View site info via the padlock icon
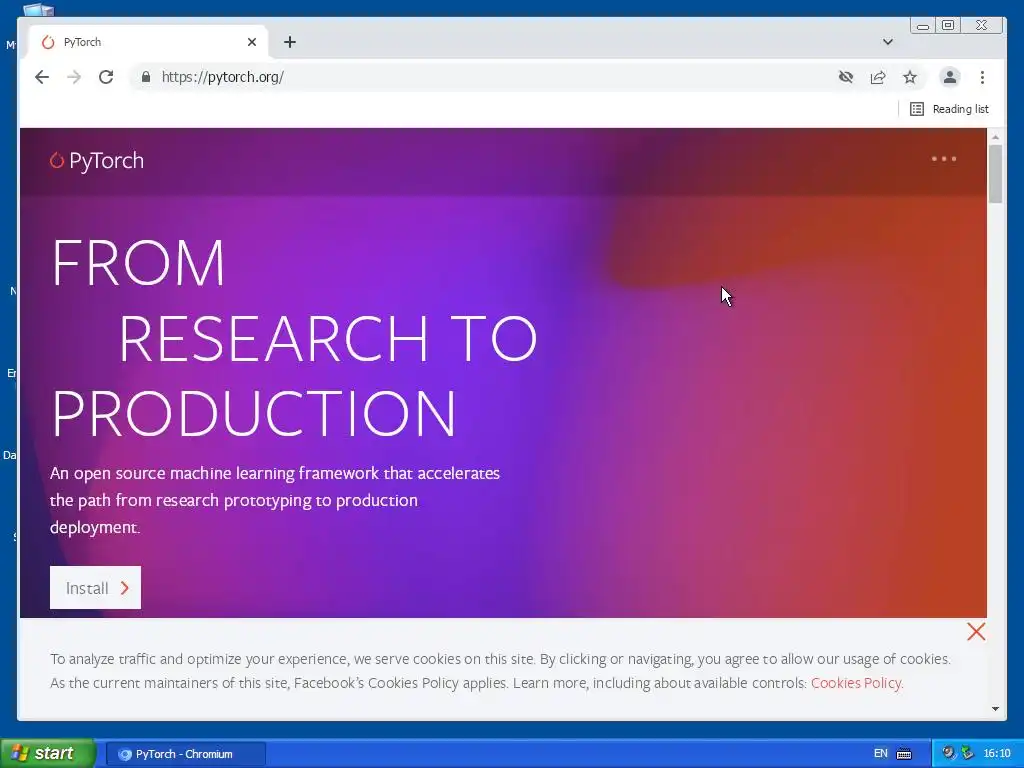 [x=146, y=77]
